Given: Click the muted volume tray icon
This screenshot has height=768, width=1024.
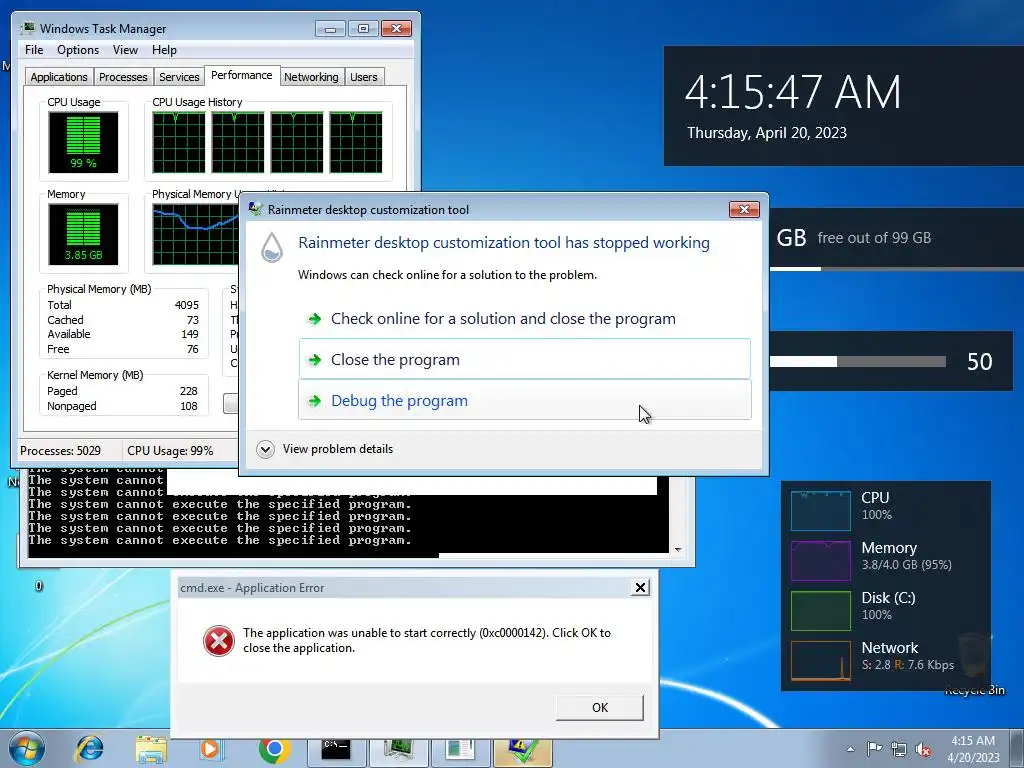Looking at the screenshot, I should coord(923,749).
